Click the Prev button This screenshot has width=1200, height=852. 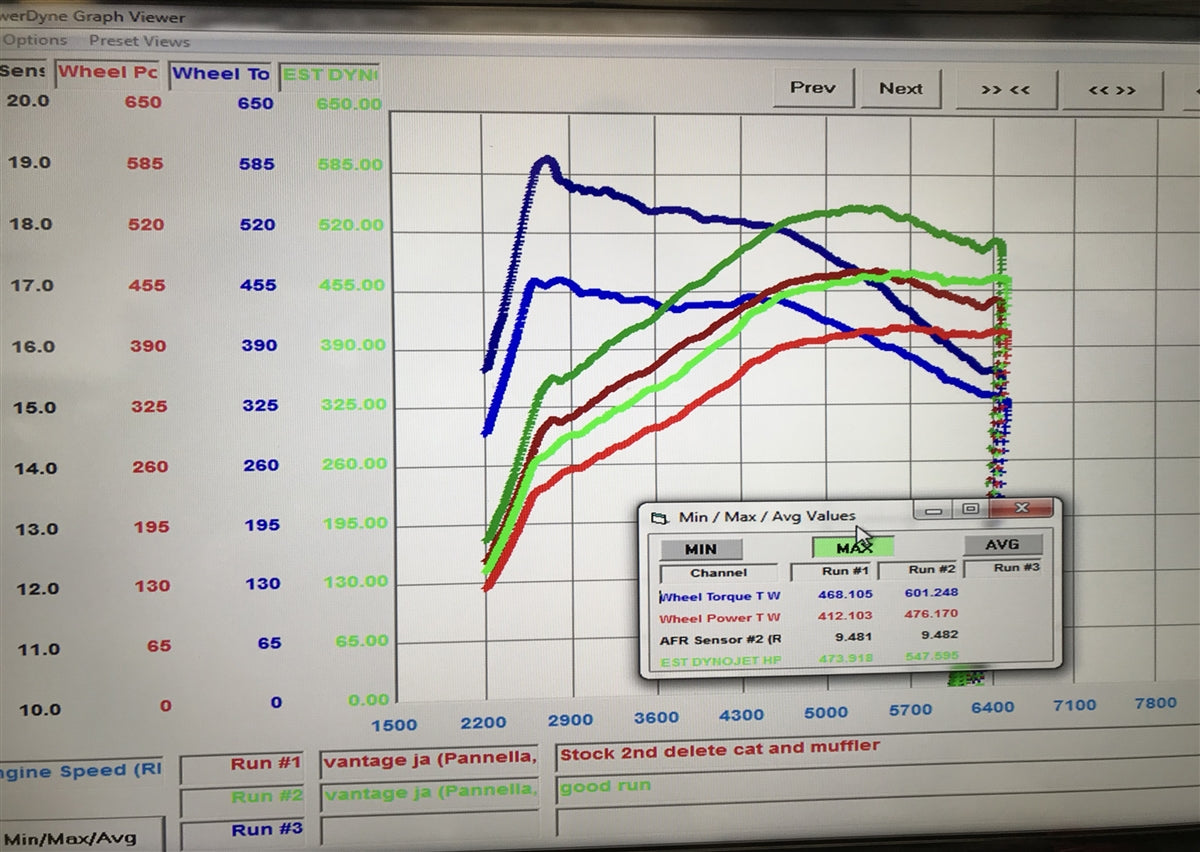[812, 88]
